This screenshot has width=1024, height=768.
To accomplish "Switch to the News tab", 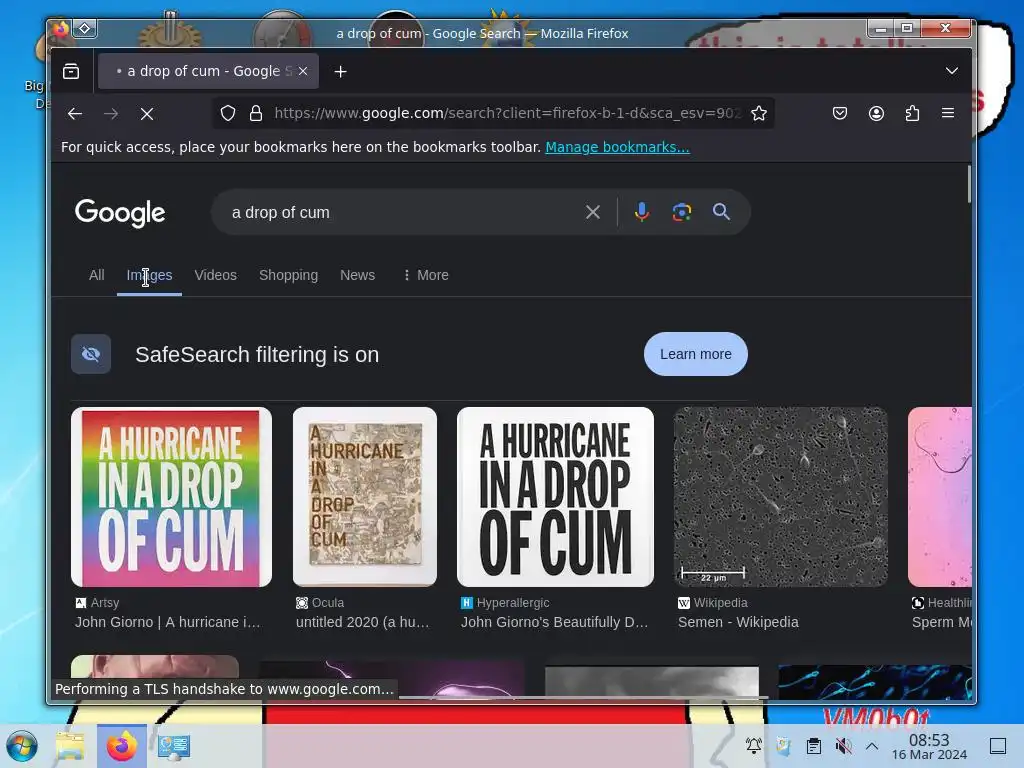I will click(x=357, y=275).
